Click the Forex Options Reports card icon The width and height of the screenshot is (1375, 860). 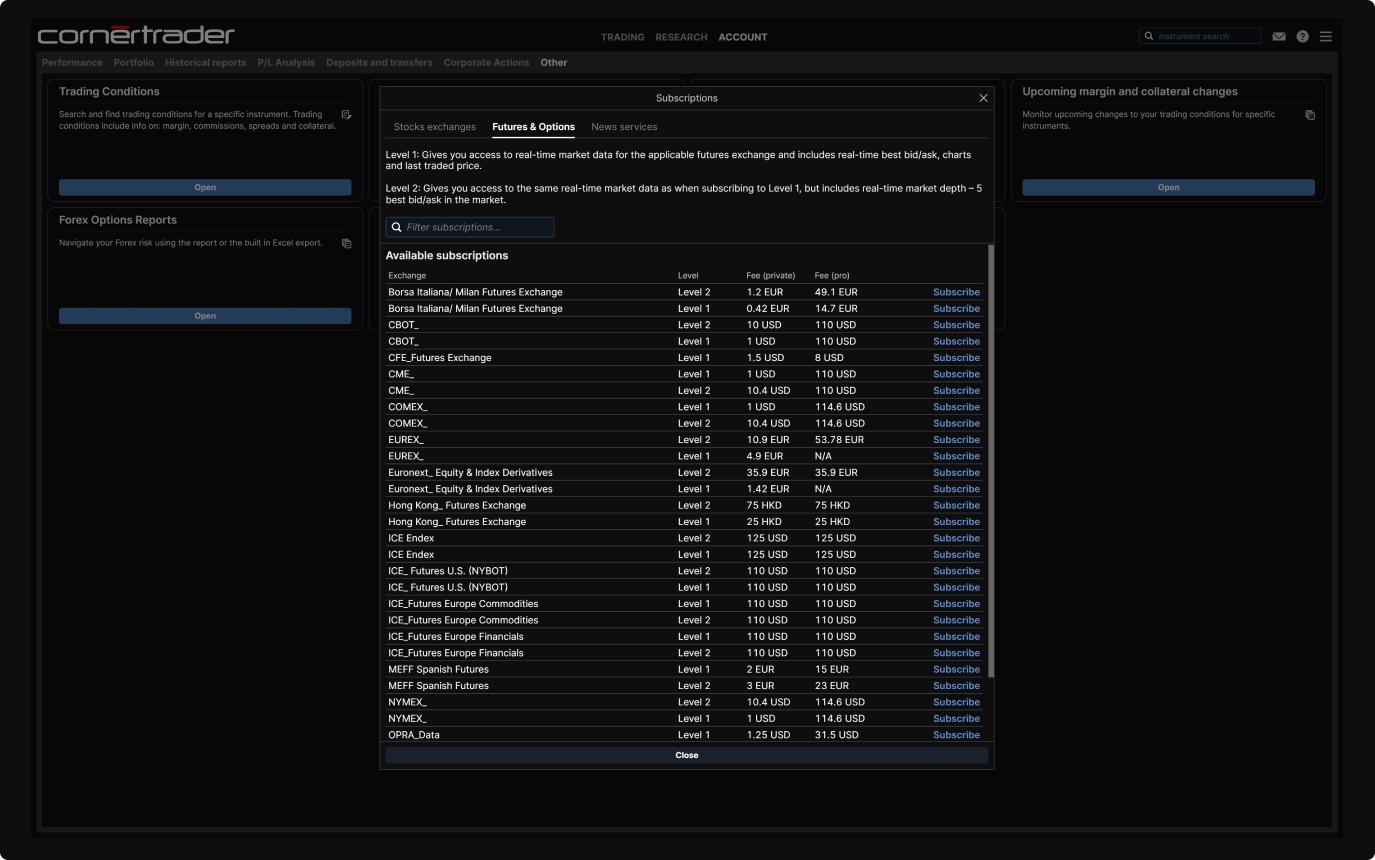tap(346, 243)
